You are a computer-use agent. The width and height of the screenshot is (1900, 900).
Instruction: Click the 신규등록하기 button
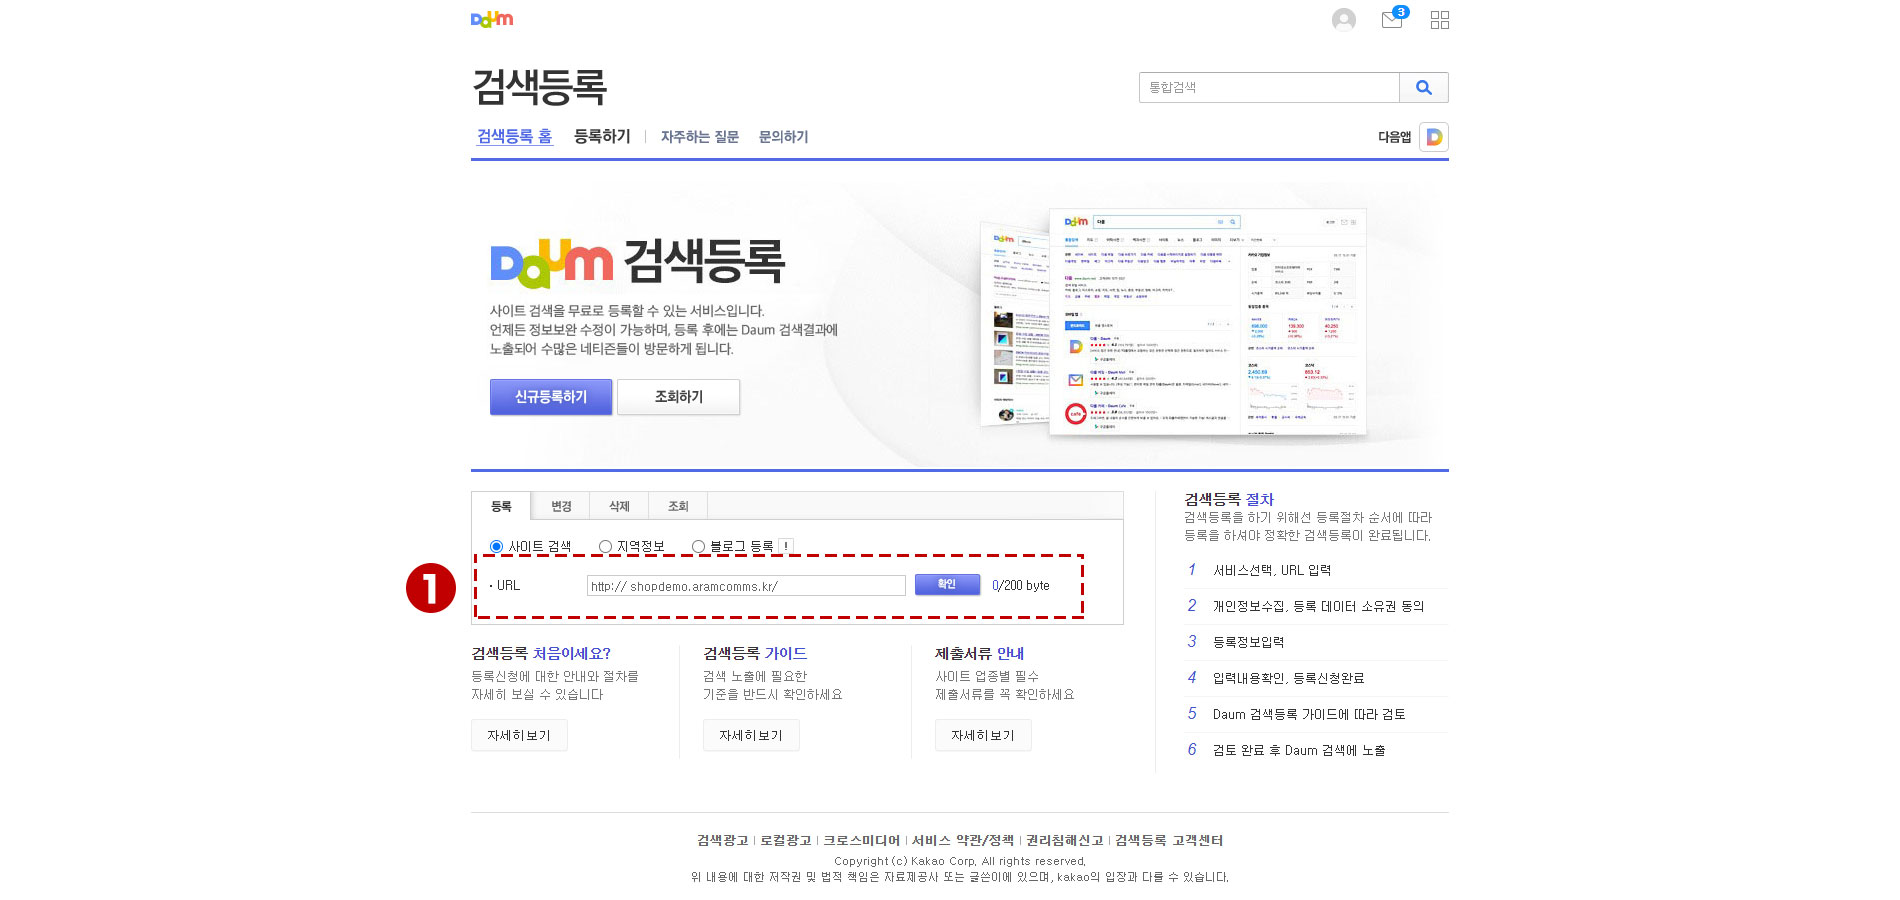click(551, 397)
